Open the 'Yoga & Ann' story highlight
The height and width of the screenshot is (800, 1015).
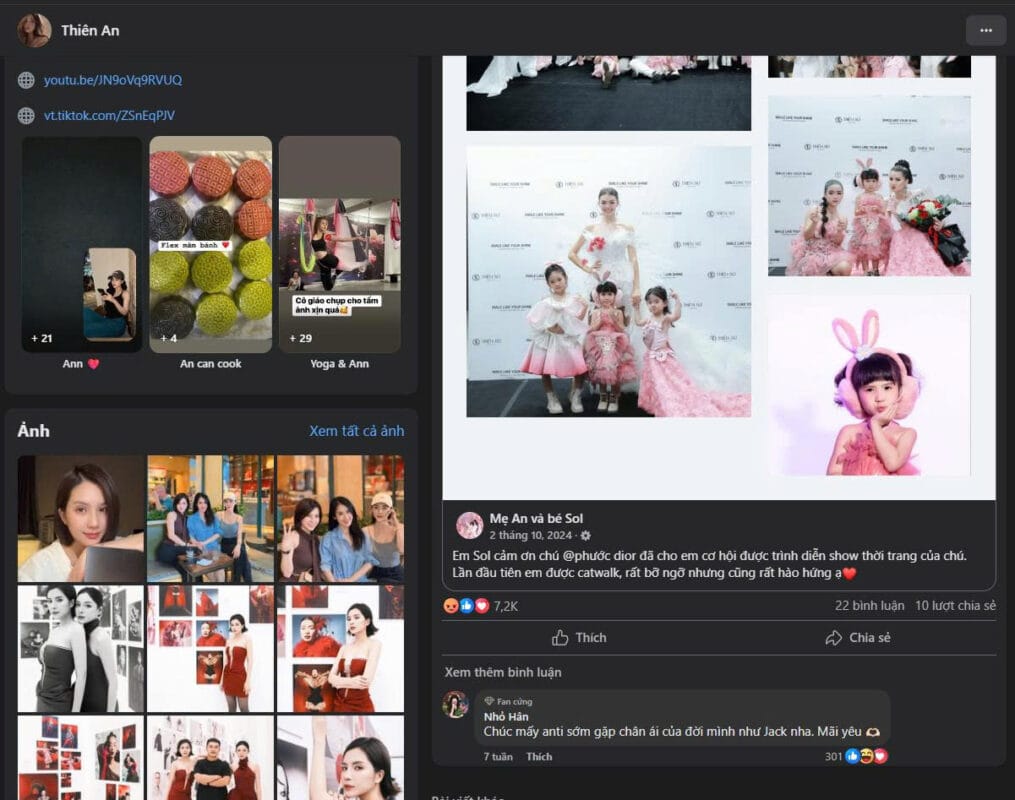click(x=339, y=245)
